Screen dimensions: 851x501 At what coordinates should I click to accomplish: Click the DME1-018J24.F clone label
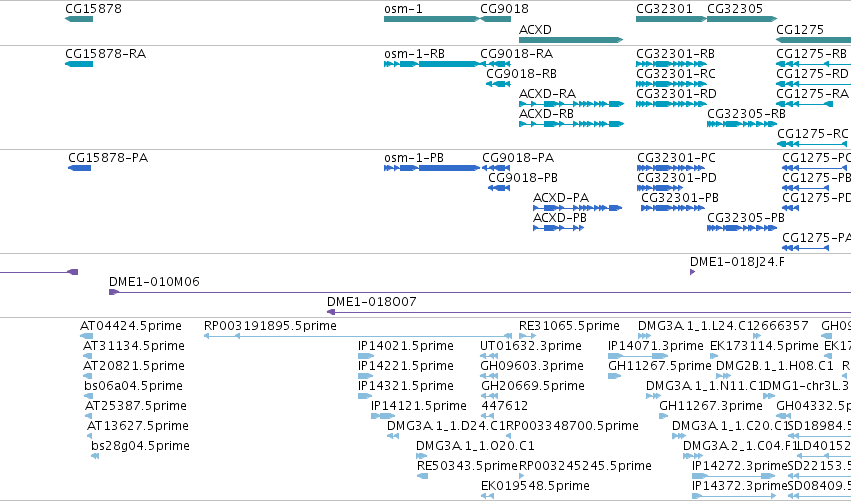pos(737,262)
